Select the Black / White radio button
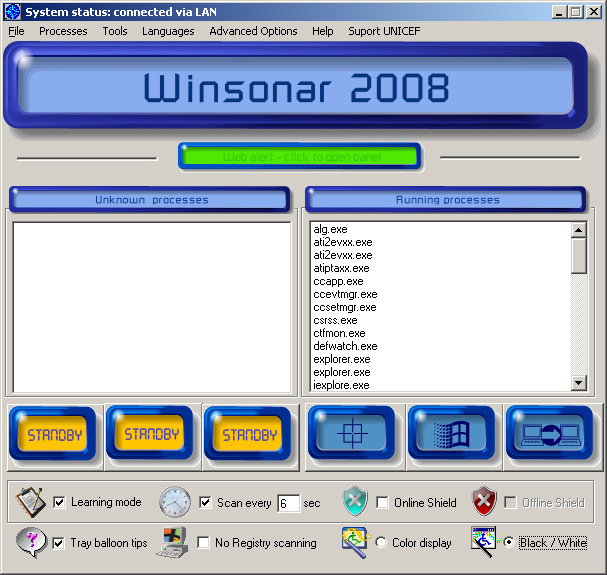Viewport: 607px width, 575px height. coord(509,542)
